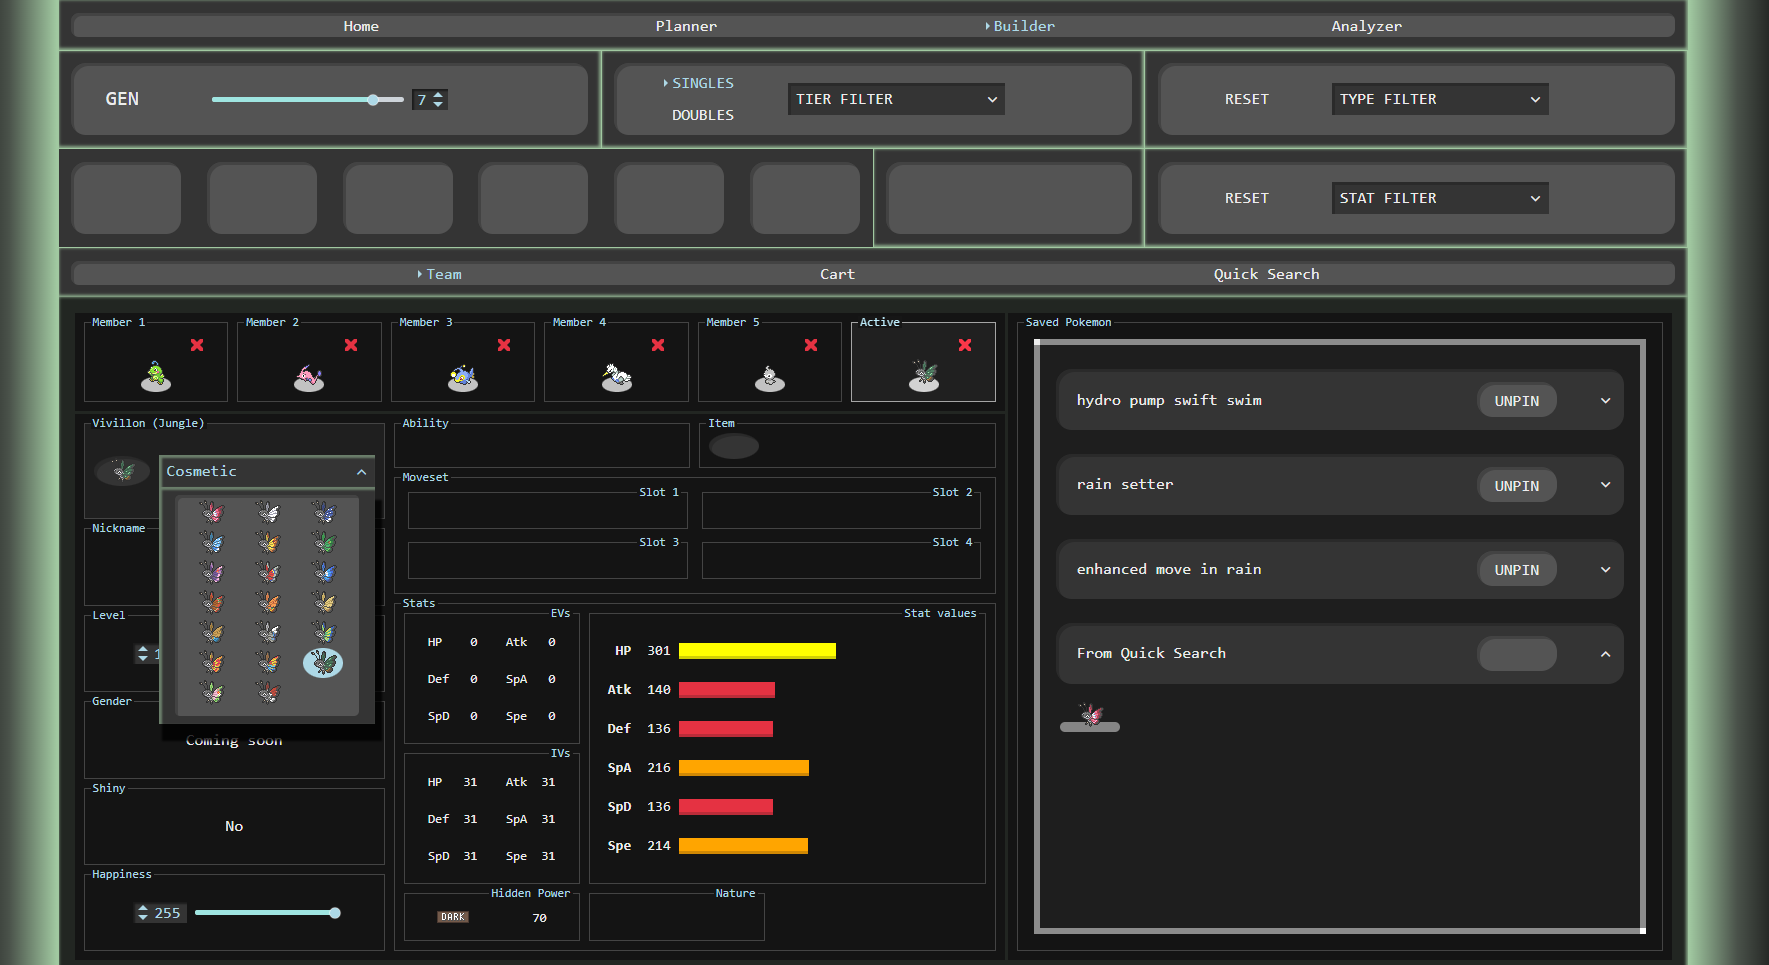1769x965 pixels.
Task: Unpin enhanced move in rain
Action: [x=1517, y=570]
